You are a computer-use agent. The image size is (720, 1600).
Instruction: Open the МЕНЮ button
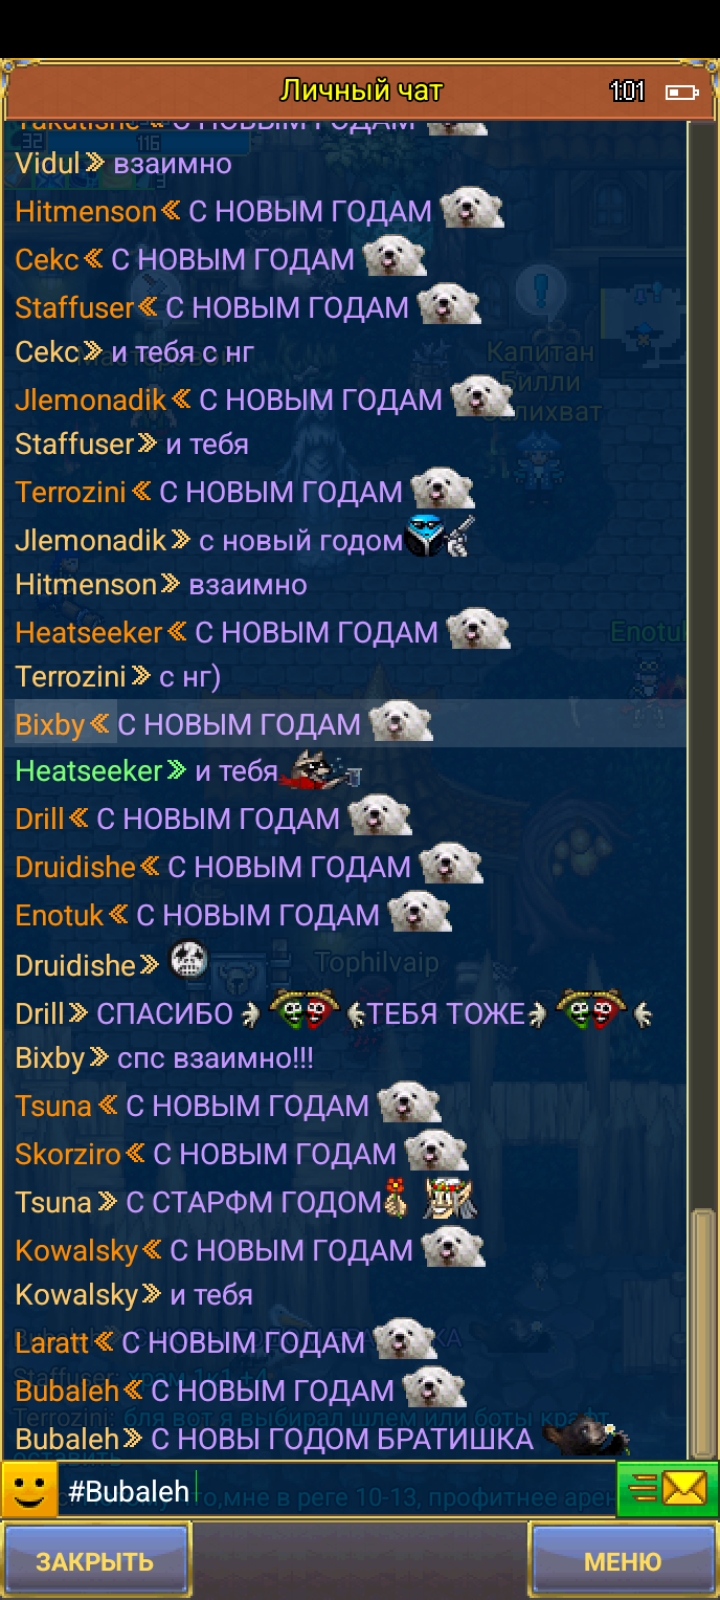[622, 1561]
